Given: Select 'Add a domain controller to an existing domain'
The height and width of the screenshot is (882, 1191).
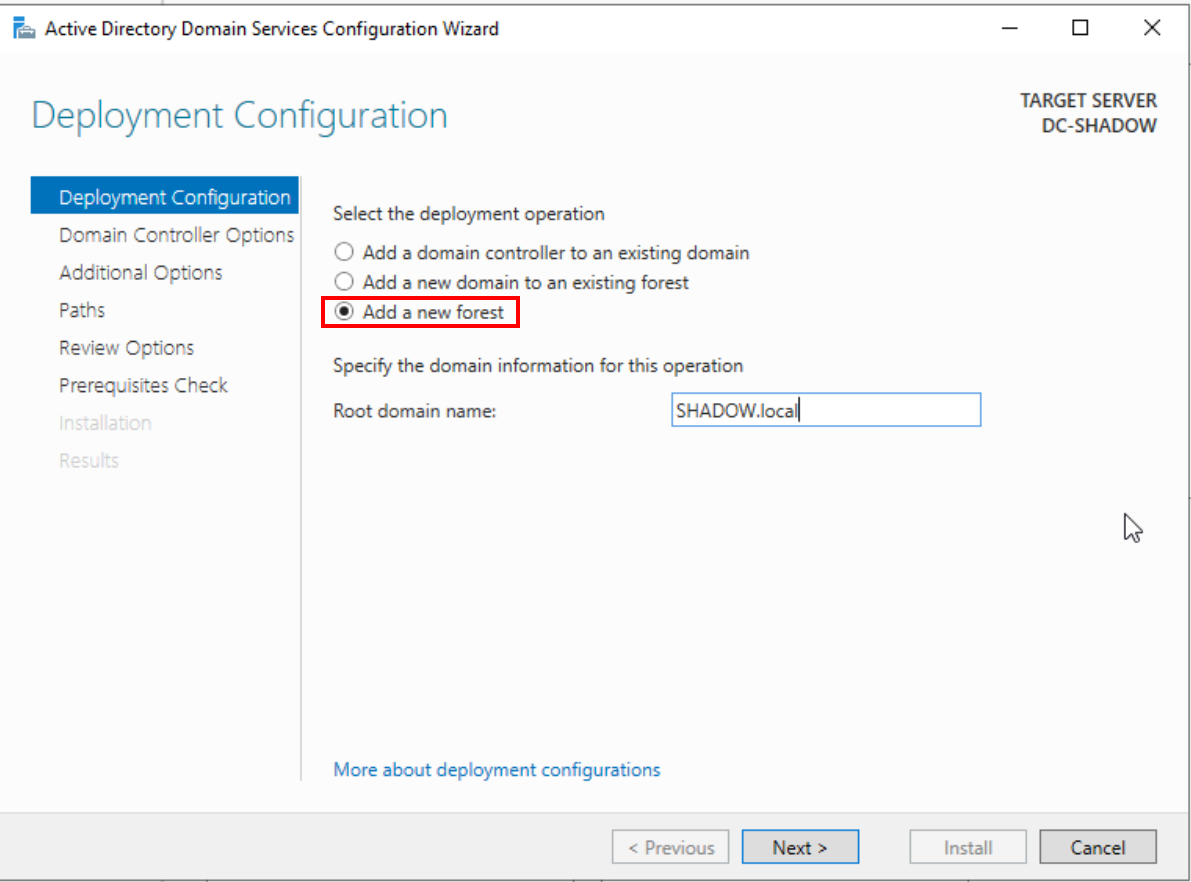Looking at the screenshot, I should [345, 253].
